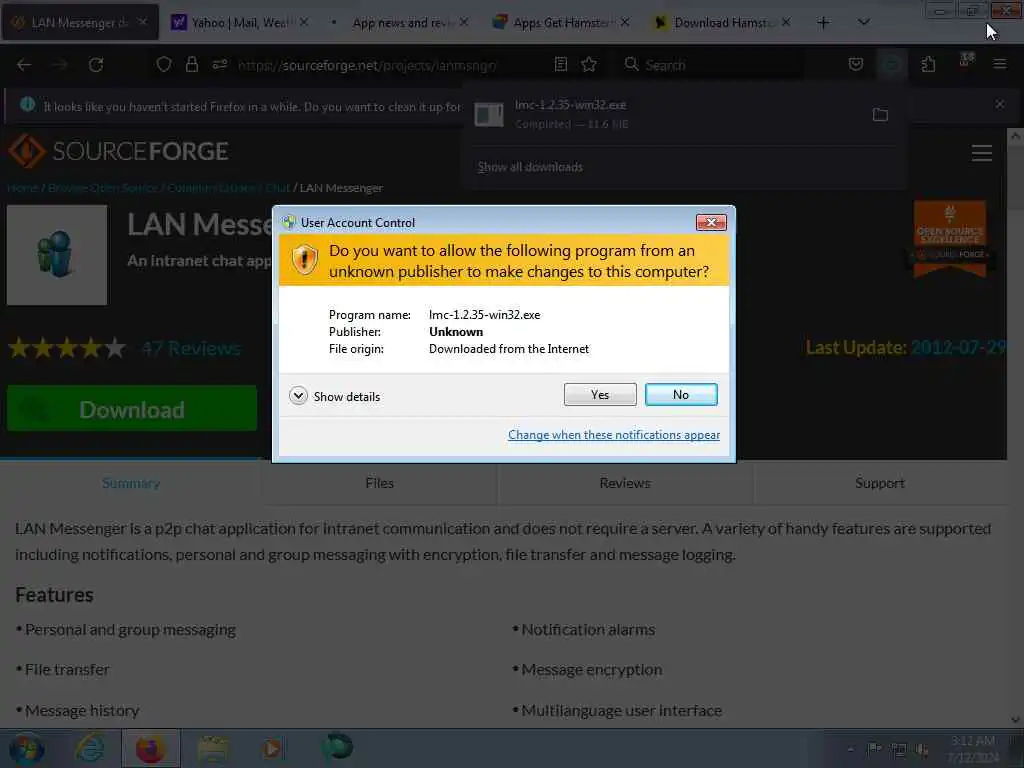
Task: Close the User Account Control dialog
Action: pos(711,223)
